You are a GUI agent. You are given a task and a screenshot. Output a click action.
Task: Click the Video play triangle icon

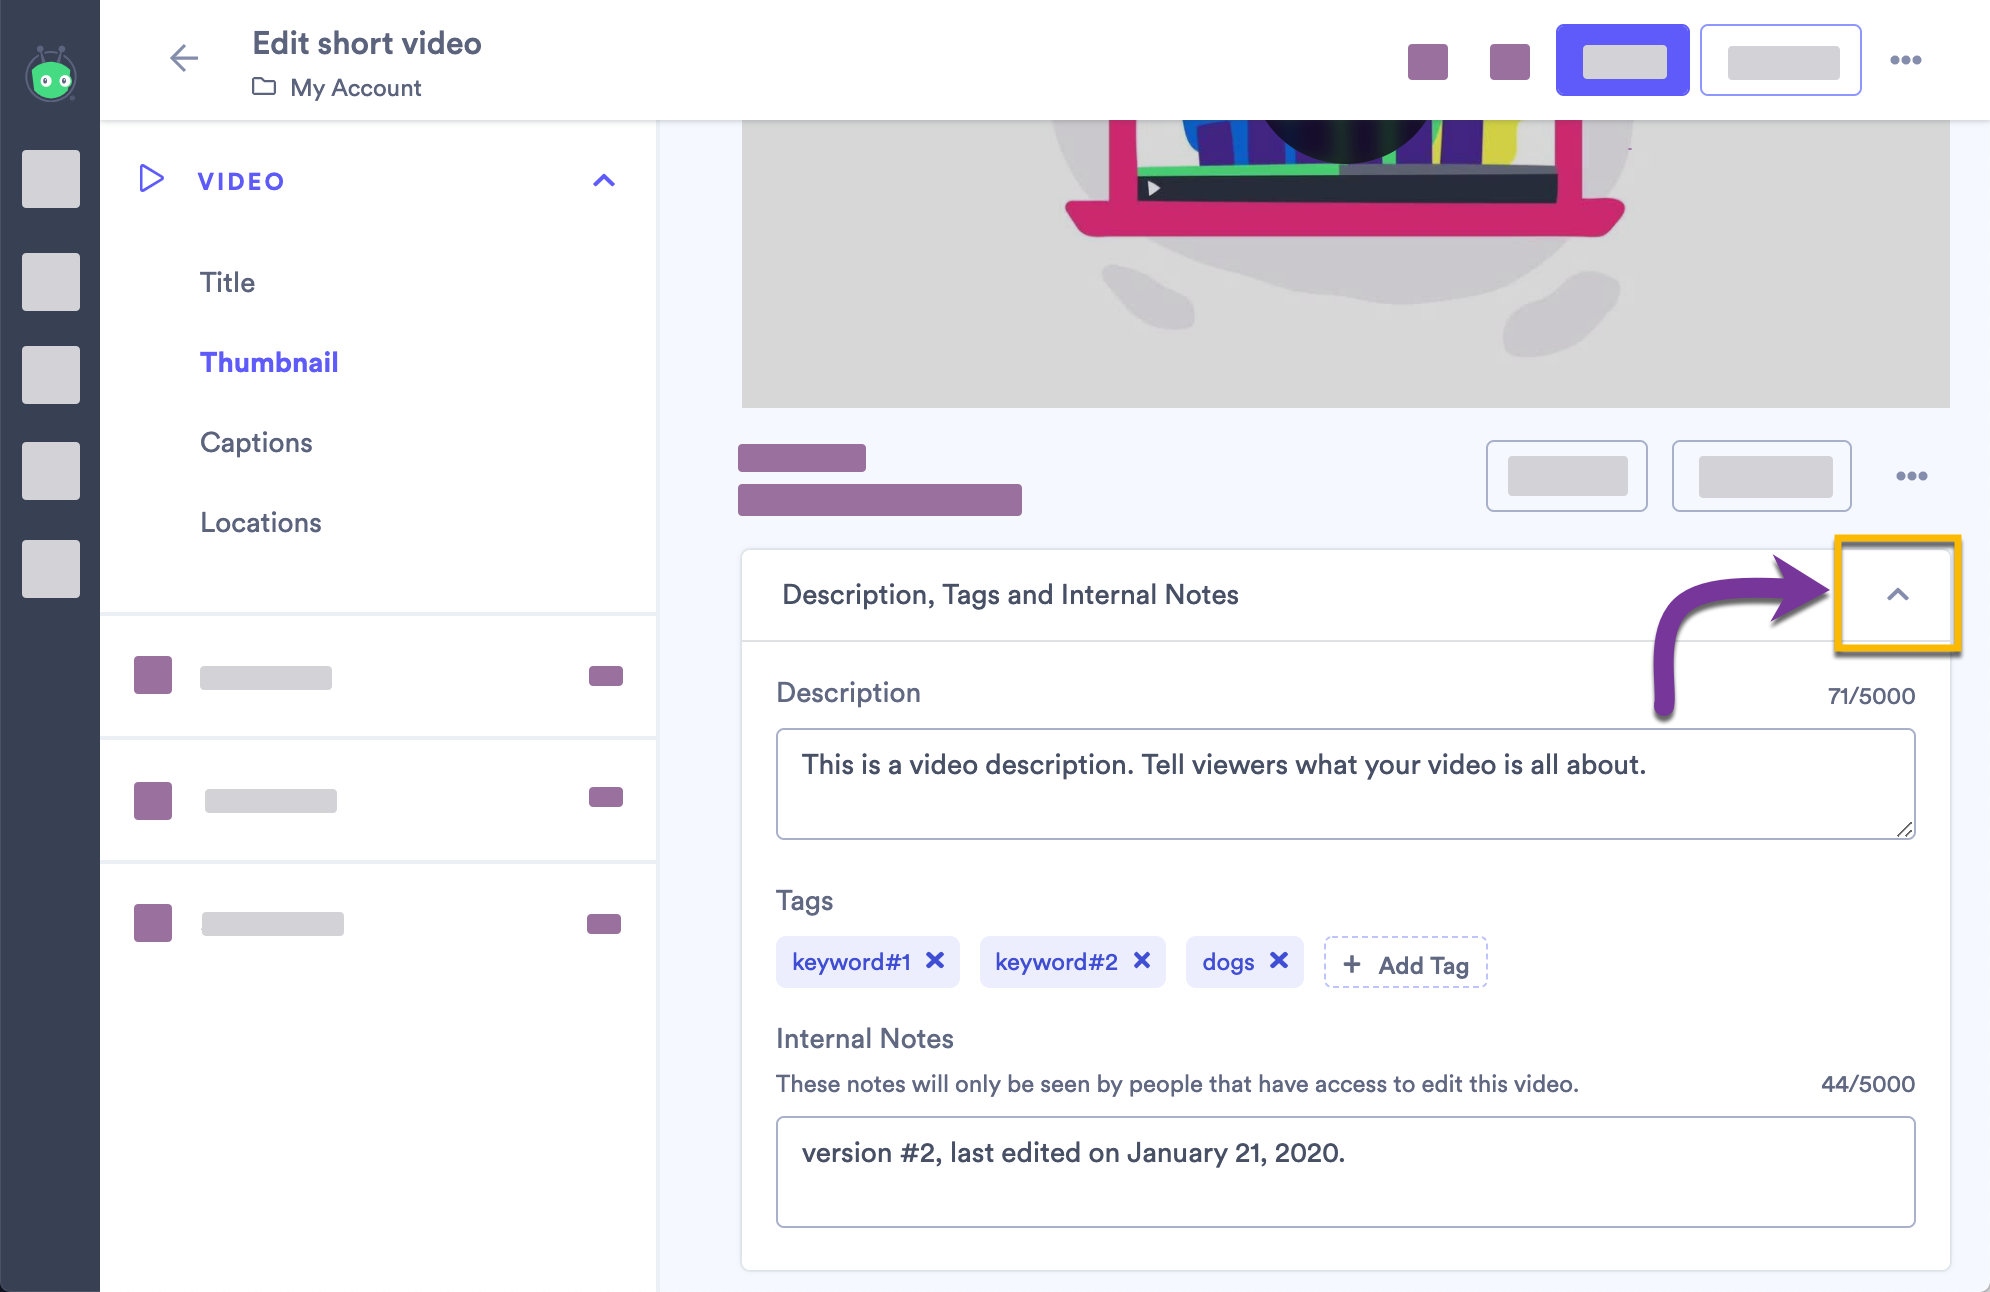click(x=151, y=179)
